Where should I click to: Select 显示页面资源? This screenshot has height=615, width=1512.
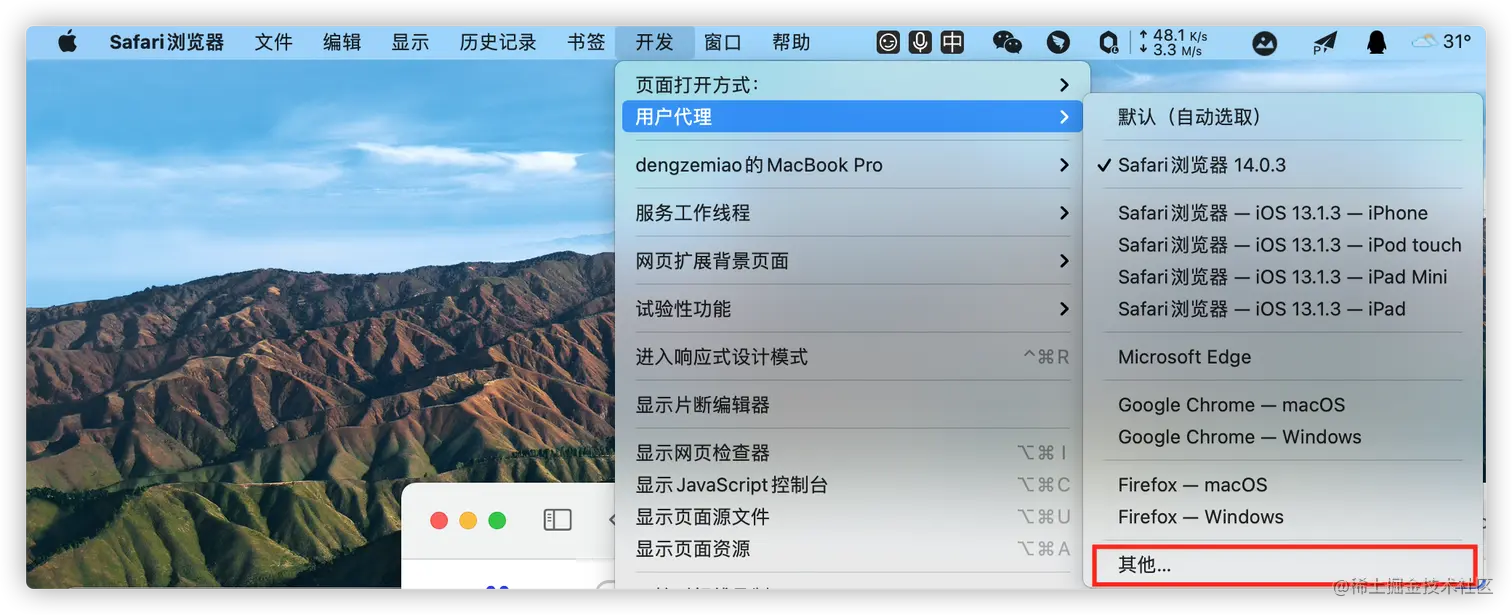tap(852, 549)
